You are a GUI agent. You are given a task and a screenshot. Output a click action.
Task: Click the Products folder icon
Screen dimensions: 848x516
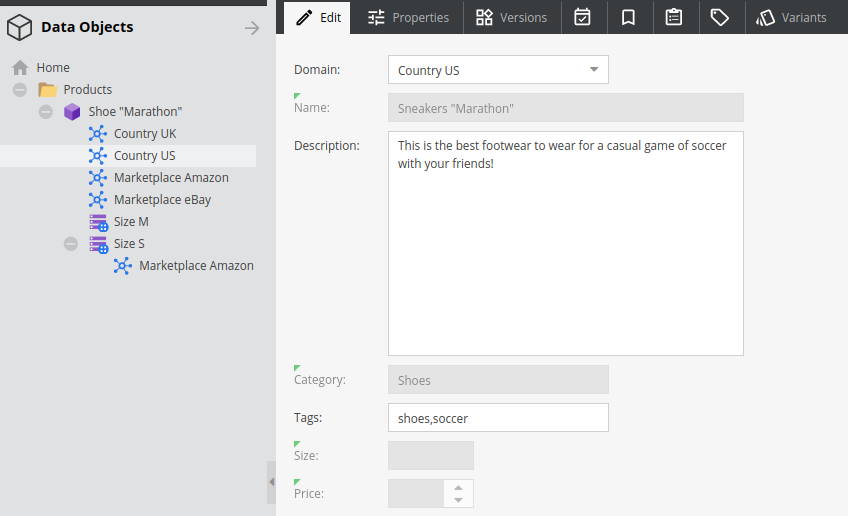[x=48, y=89]
